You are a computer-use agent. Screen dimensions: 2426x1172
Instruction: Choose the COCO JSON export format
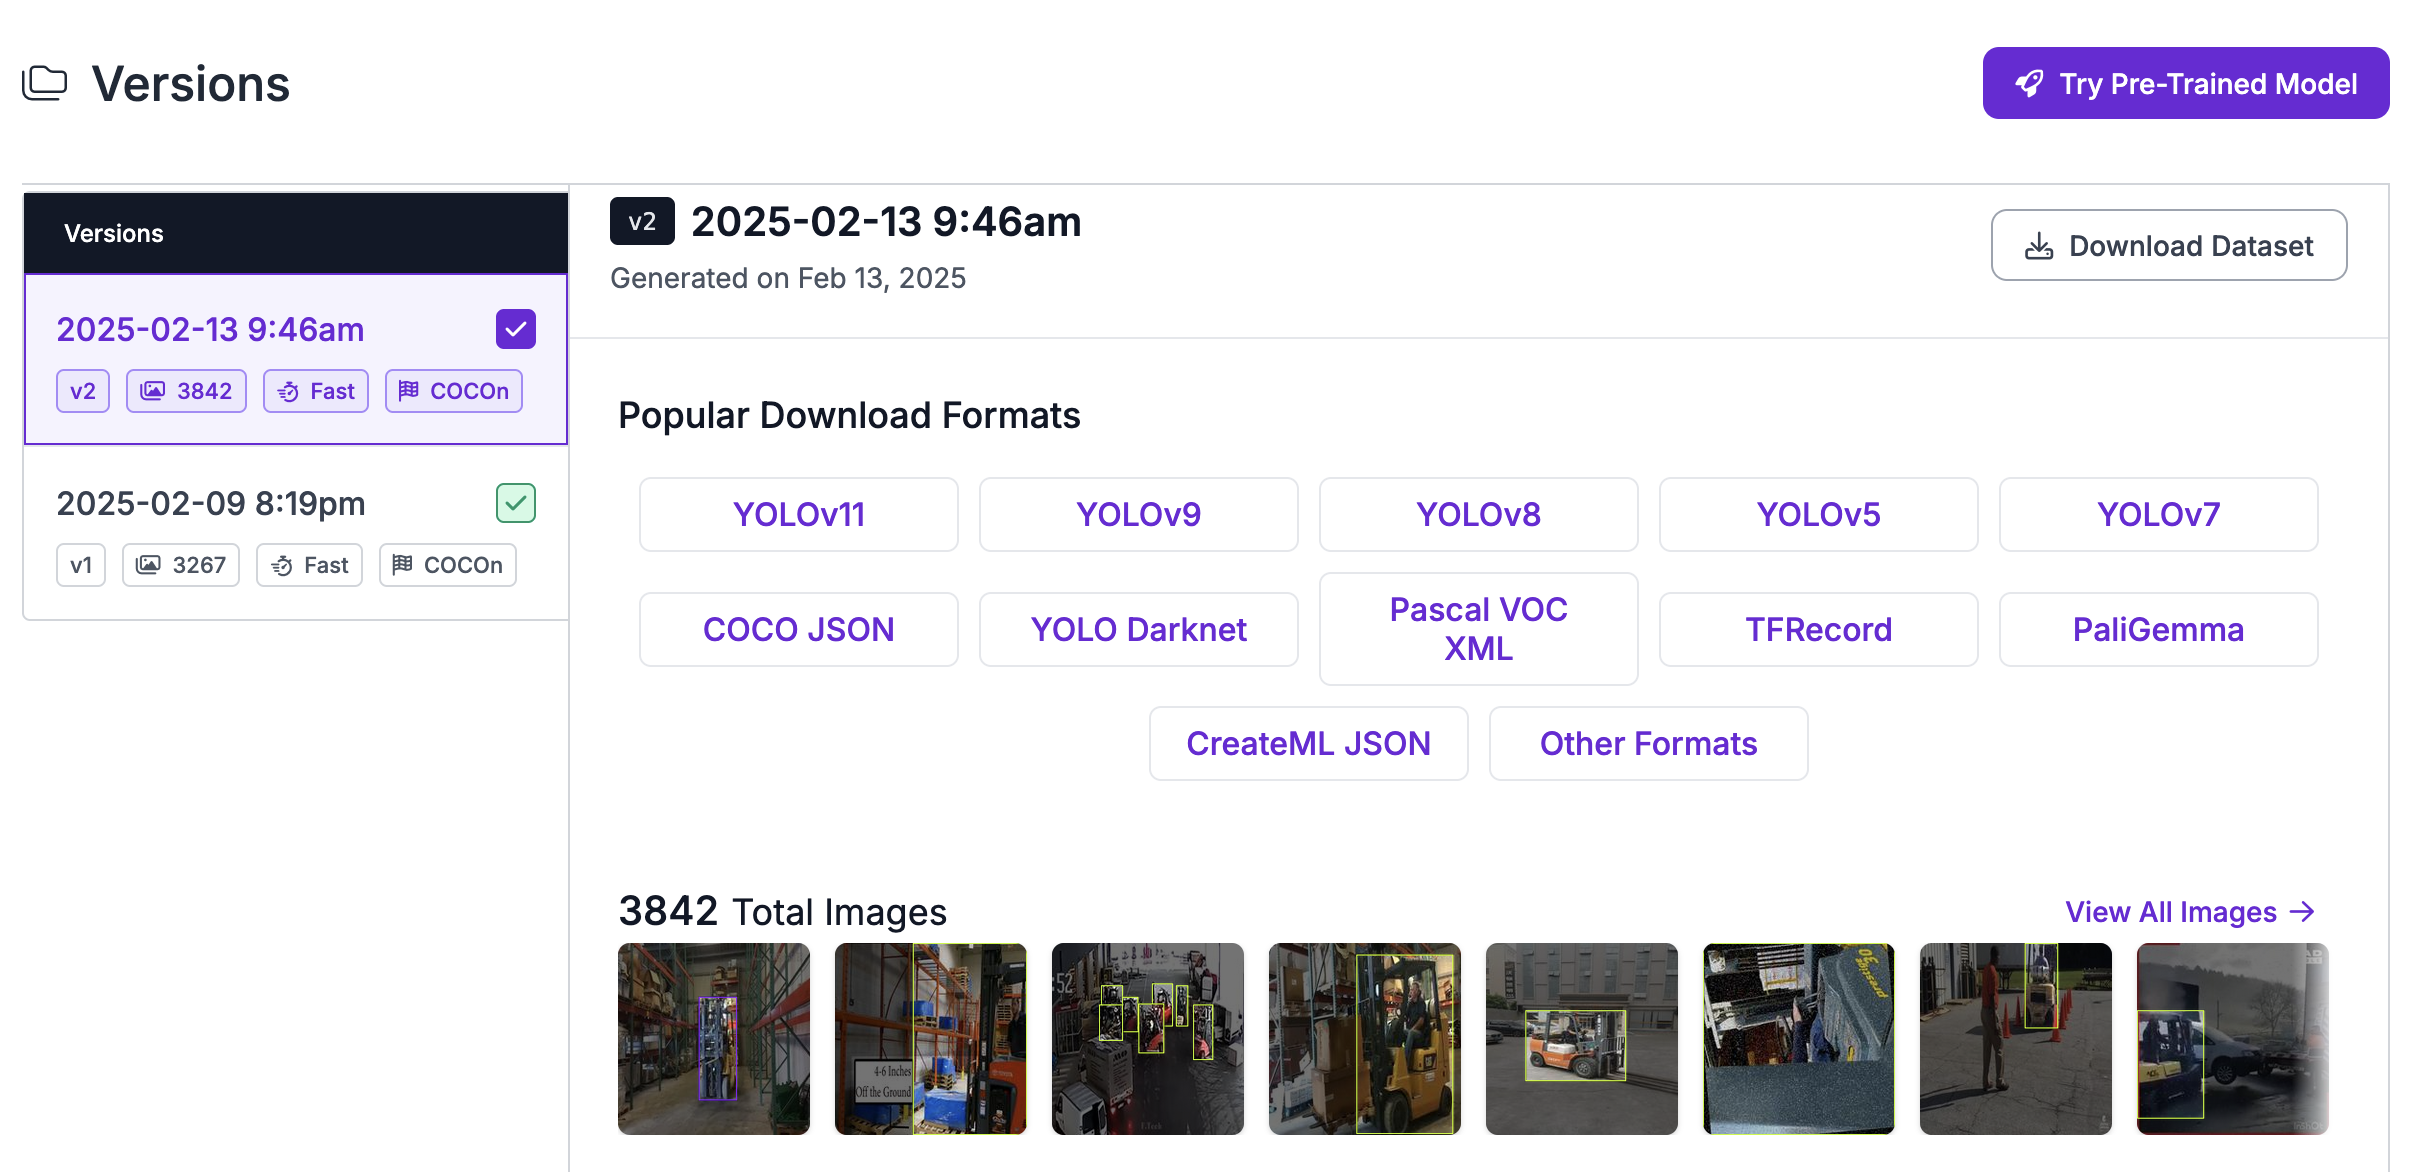(x=798, y=629)
